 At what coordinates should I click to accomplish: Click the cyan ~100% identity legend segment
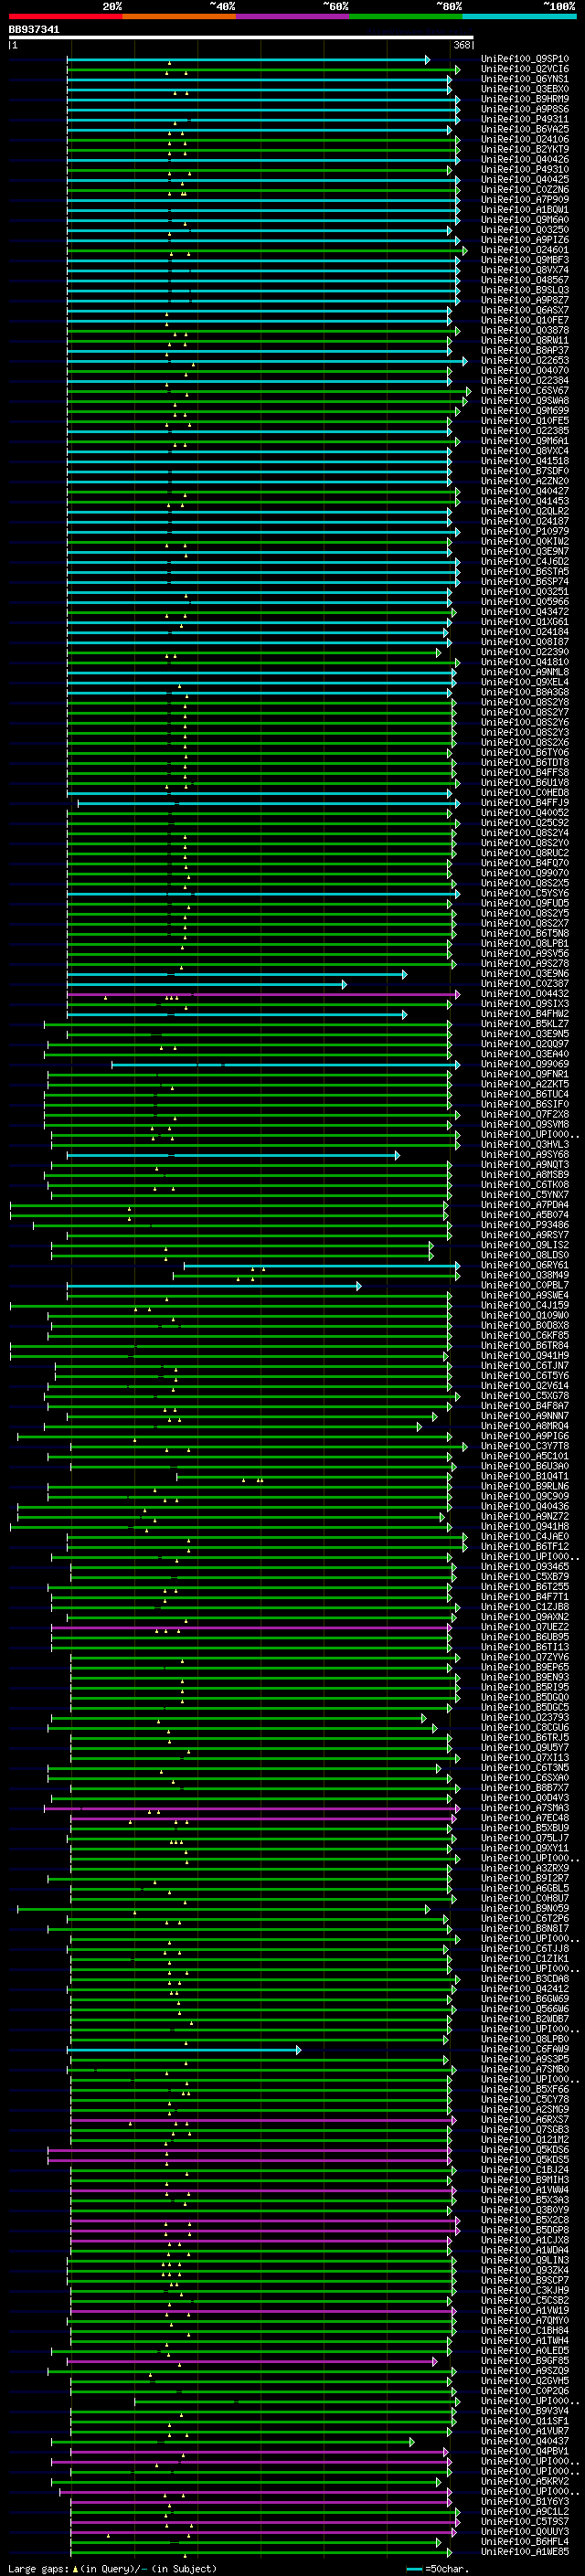[x=519, y=16]
